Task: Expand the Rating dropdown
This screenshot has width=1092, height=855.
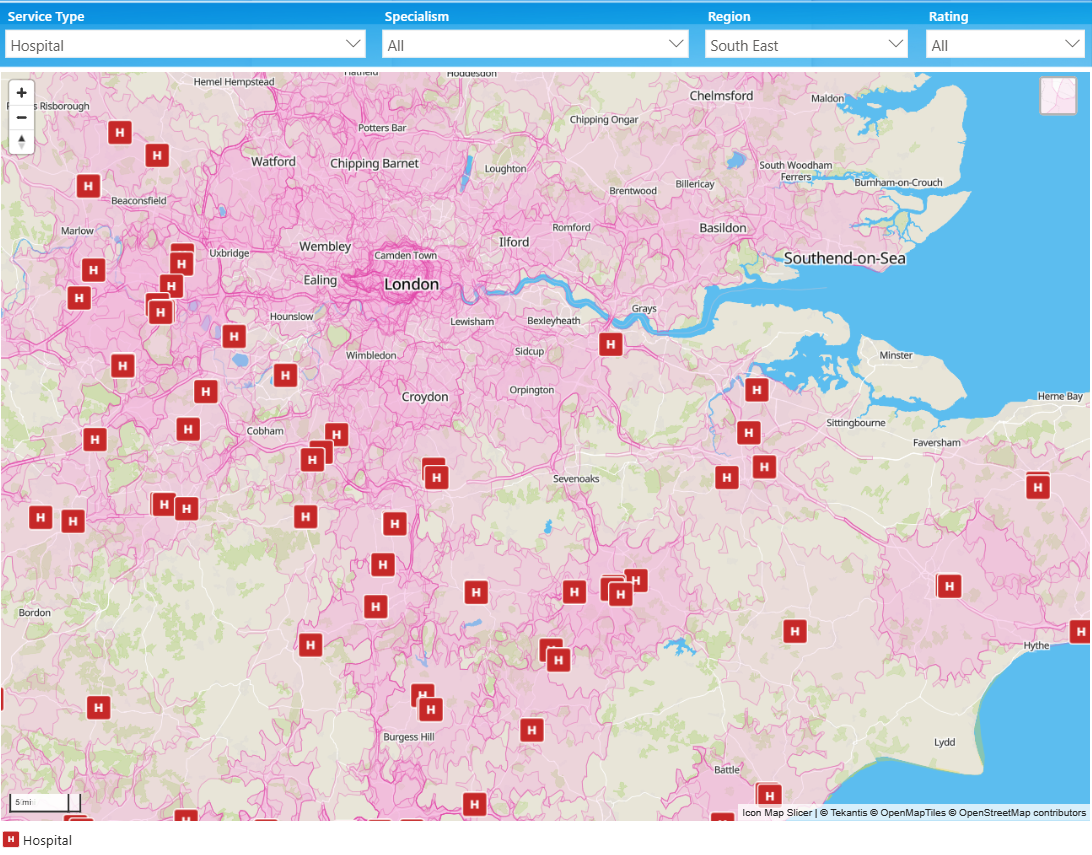Action: click(1005, 43)
